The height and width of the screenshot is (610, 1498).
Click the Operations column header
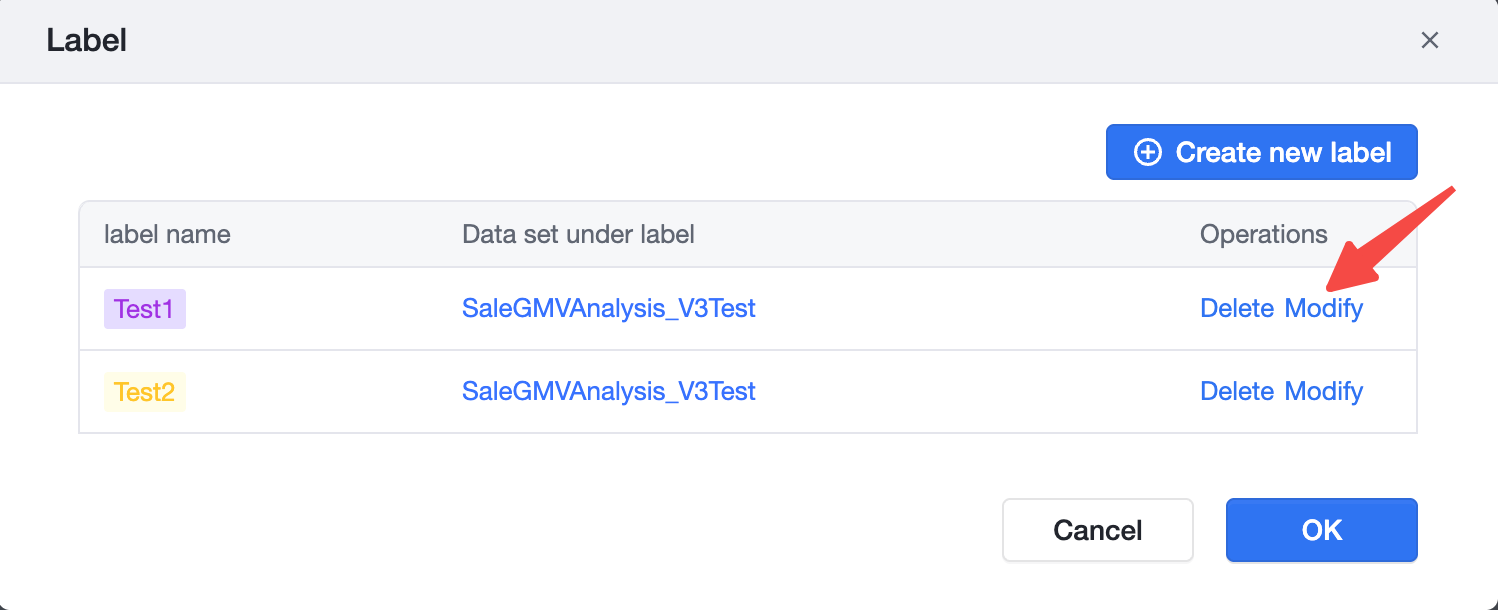click(x=1264, y=234)
